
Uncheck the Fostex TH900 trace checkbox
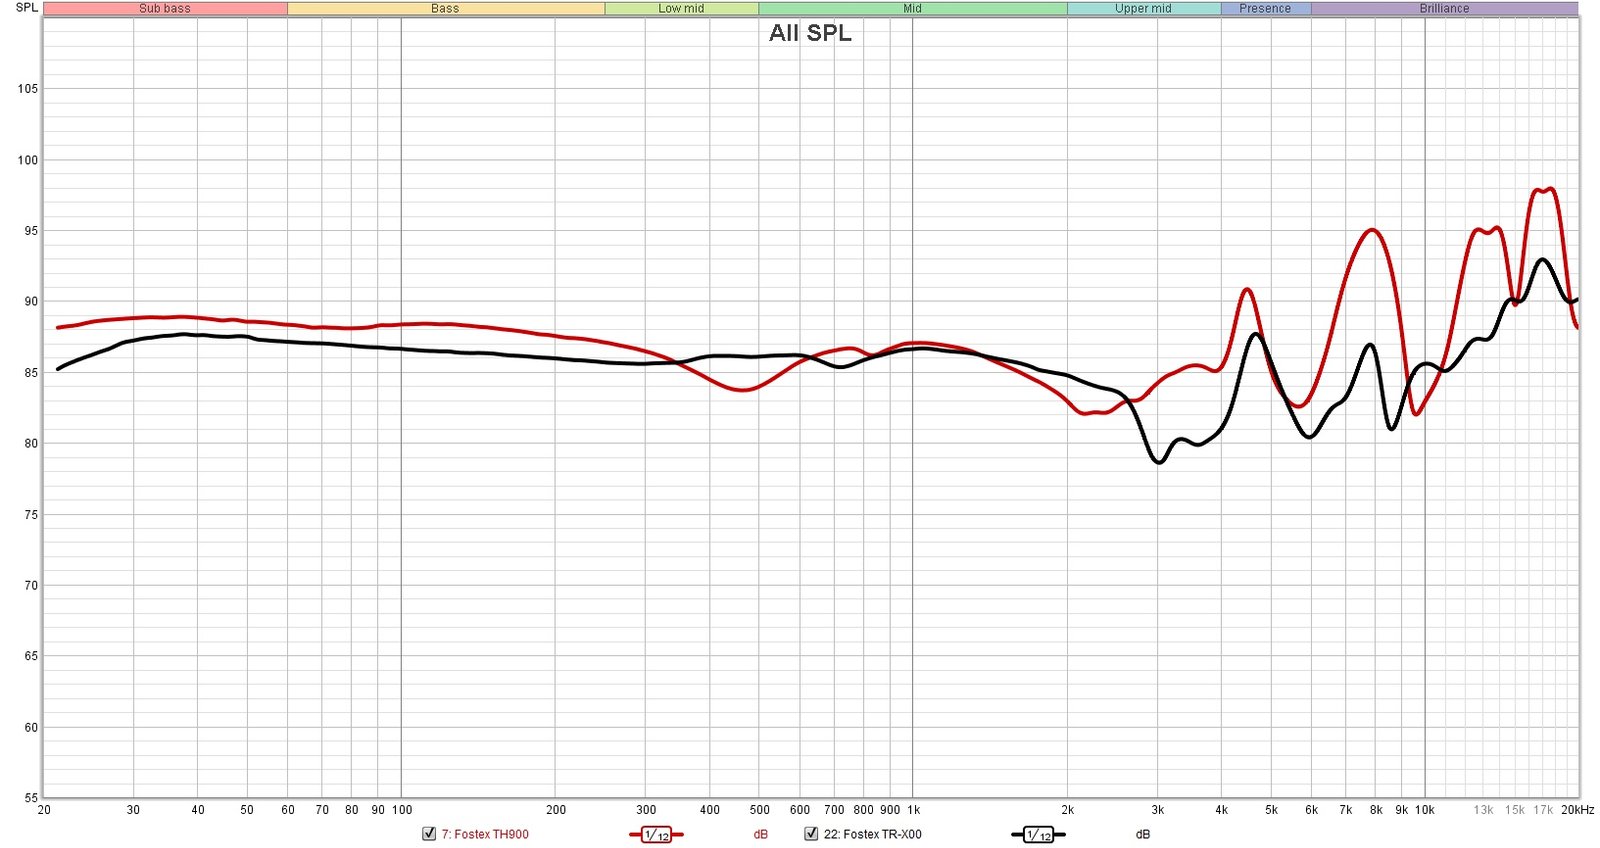pyautogui.click(x=429, y=834)
